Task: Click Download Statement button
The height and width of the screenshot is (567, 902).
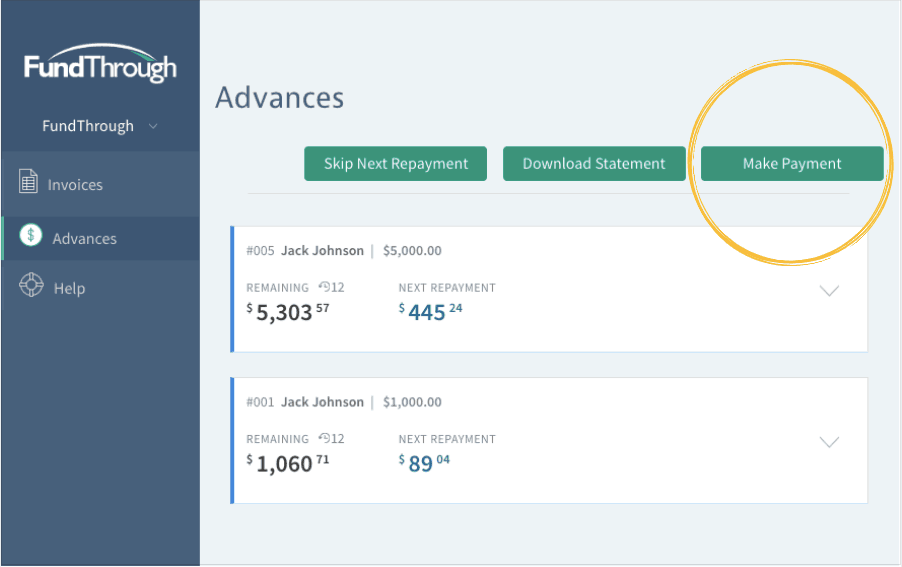Action: 594,164
